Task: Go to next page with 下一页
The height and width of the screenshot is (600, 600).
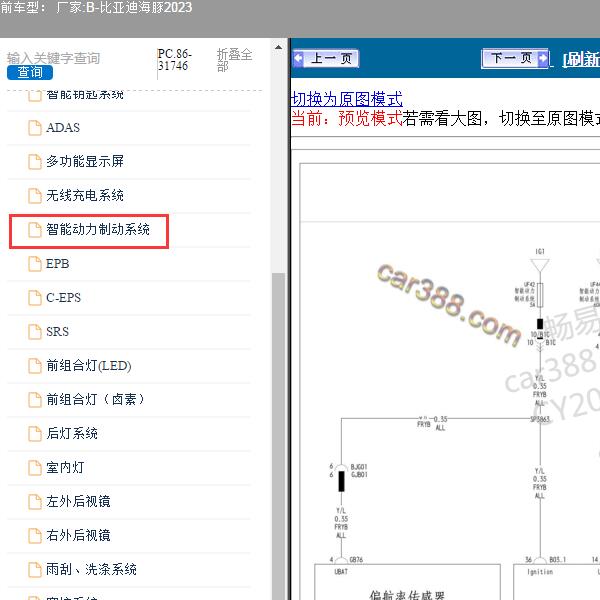Action: point(515,59)
